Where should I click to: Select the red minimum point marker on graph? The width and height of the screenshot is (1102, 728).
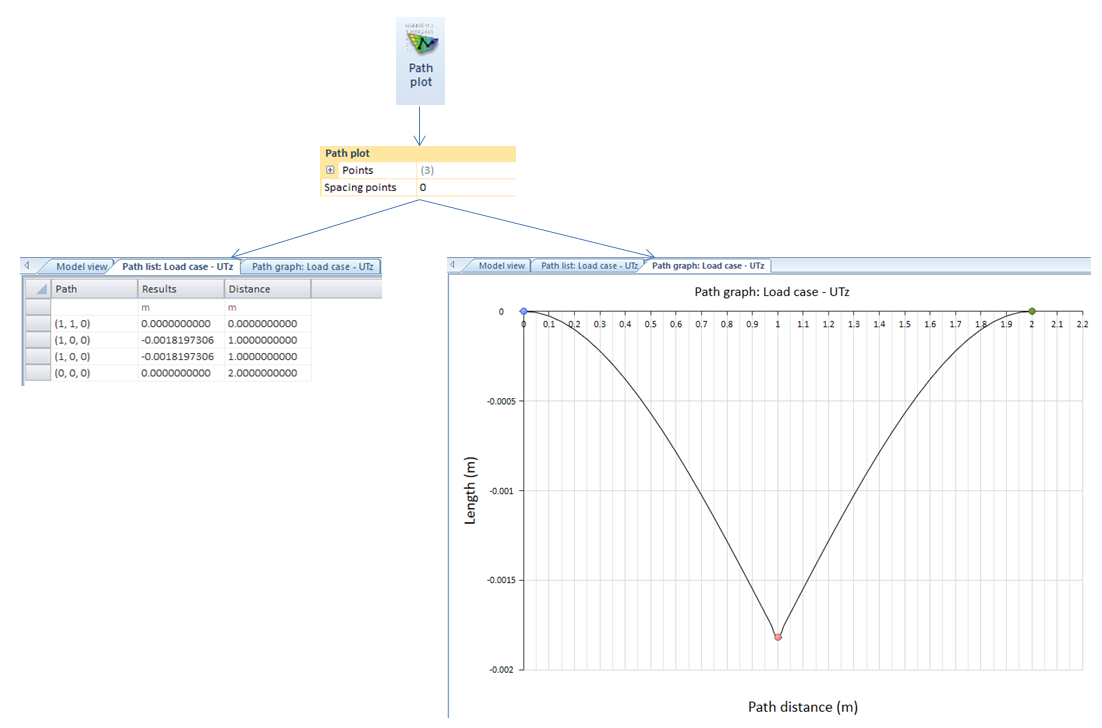[x=778, y=637]
